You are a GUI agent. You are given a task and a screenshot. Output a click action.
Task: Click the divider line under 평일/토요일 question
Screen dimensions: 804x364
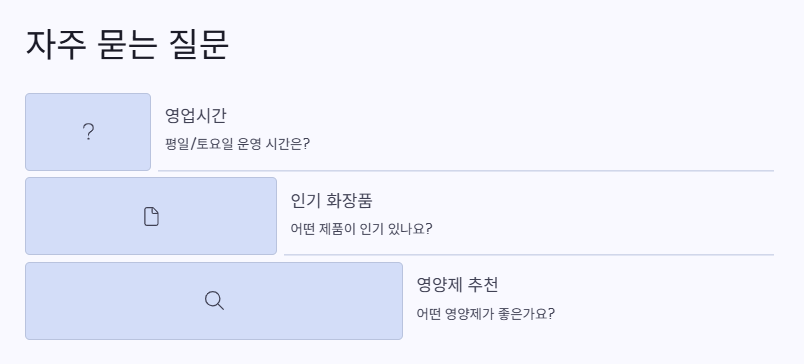click(466, 170)
